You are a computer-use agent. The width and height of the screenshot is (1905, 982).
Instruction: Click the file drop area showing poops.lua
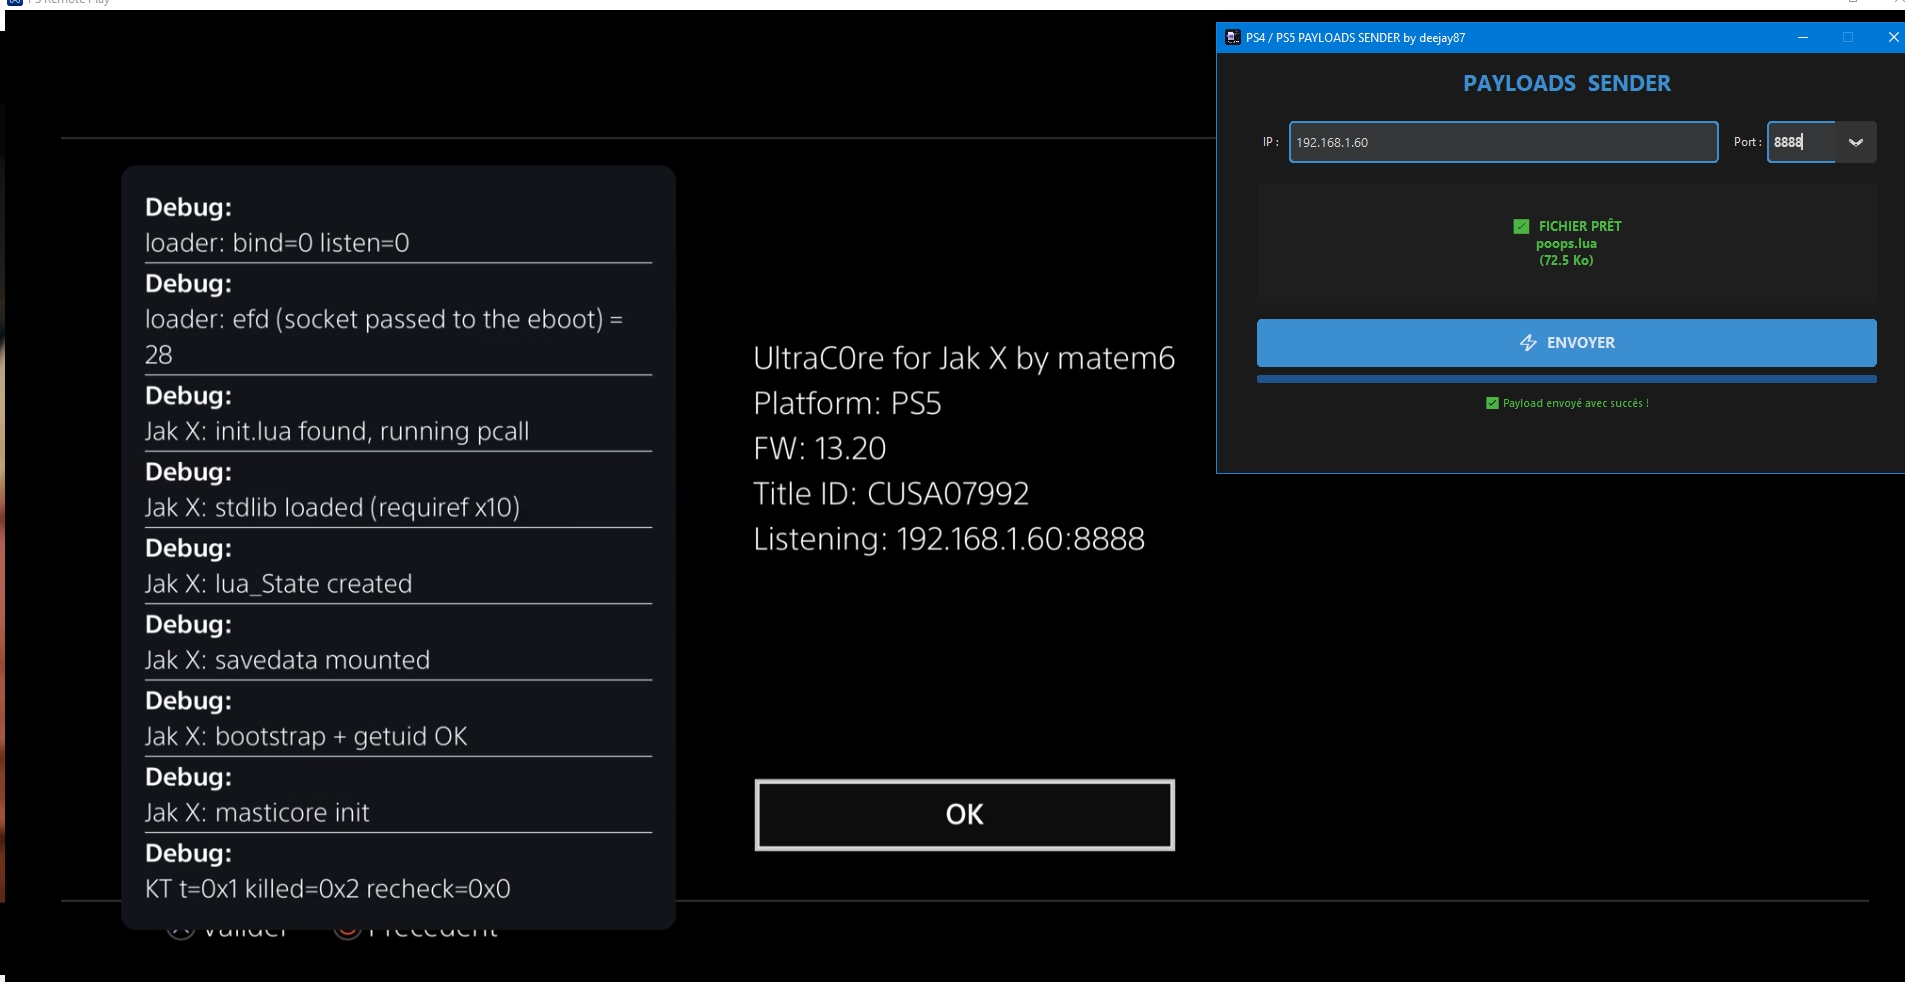coord(1566,243)
